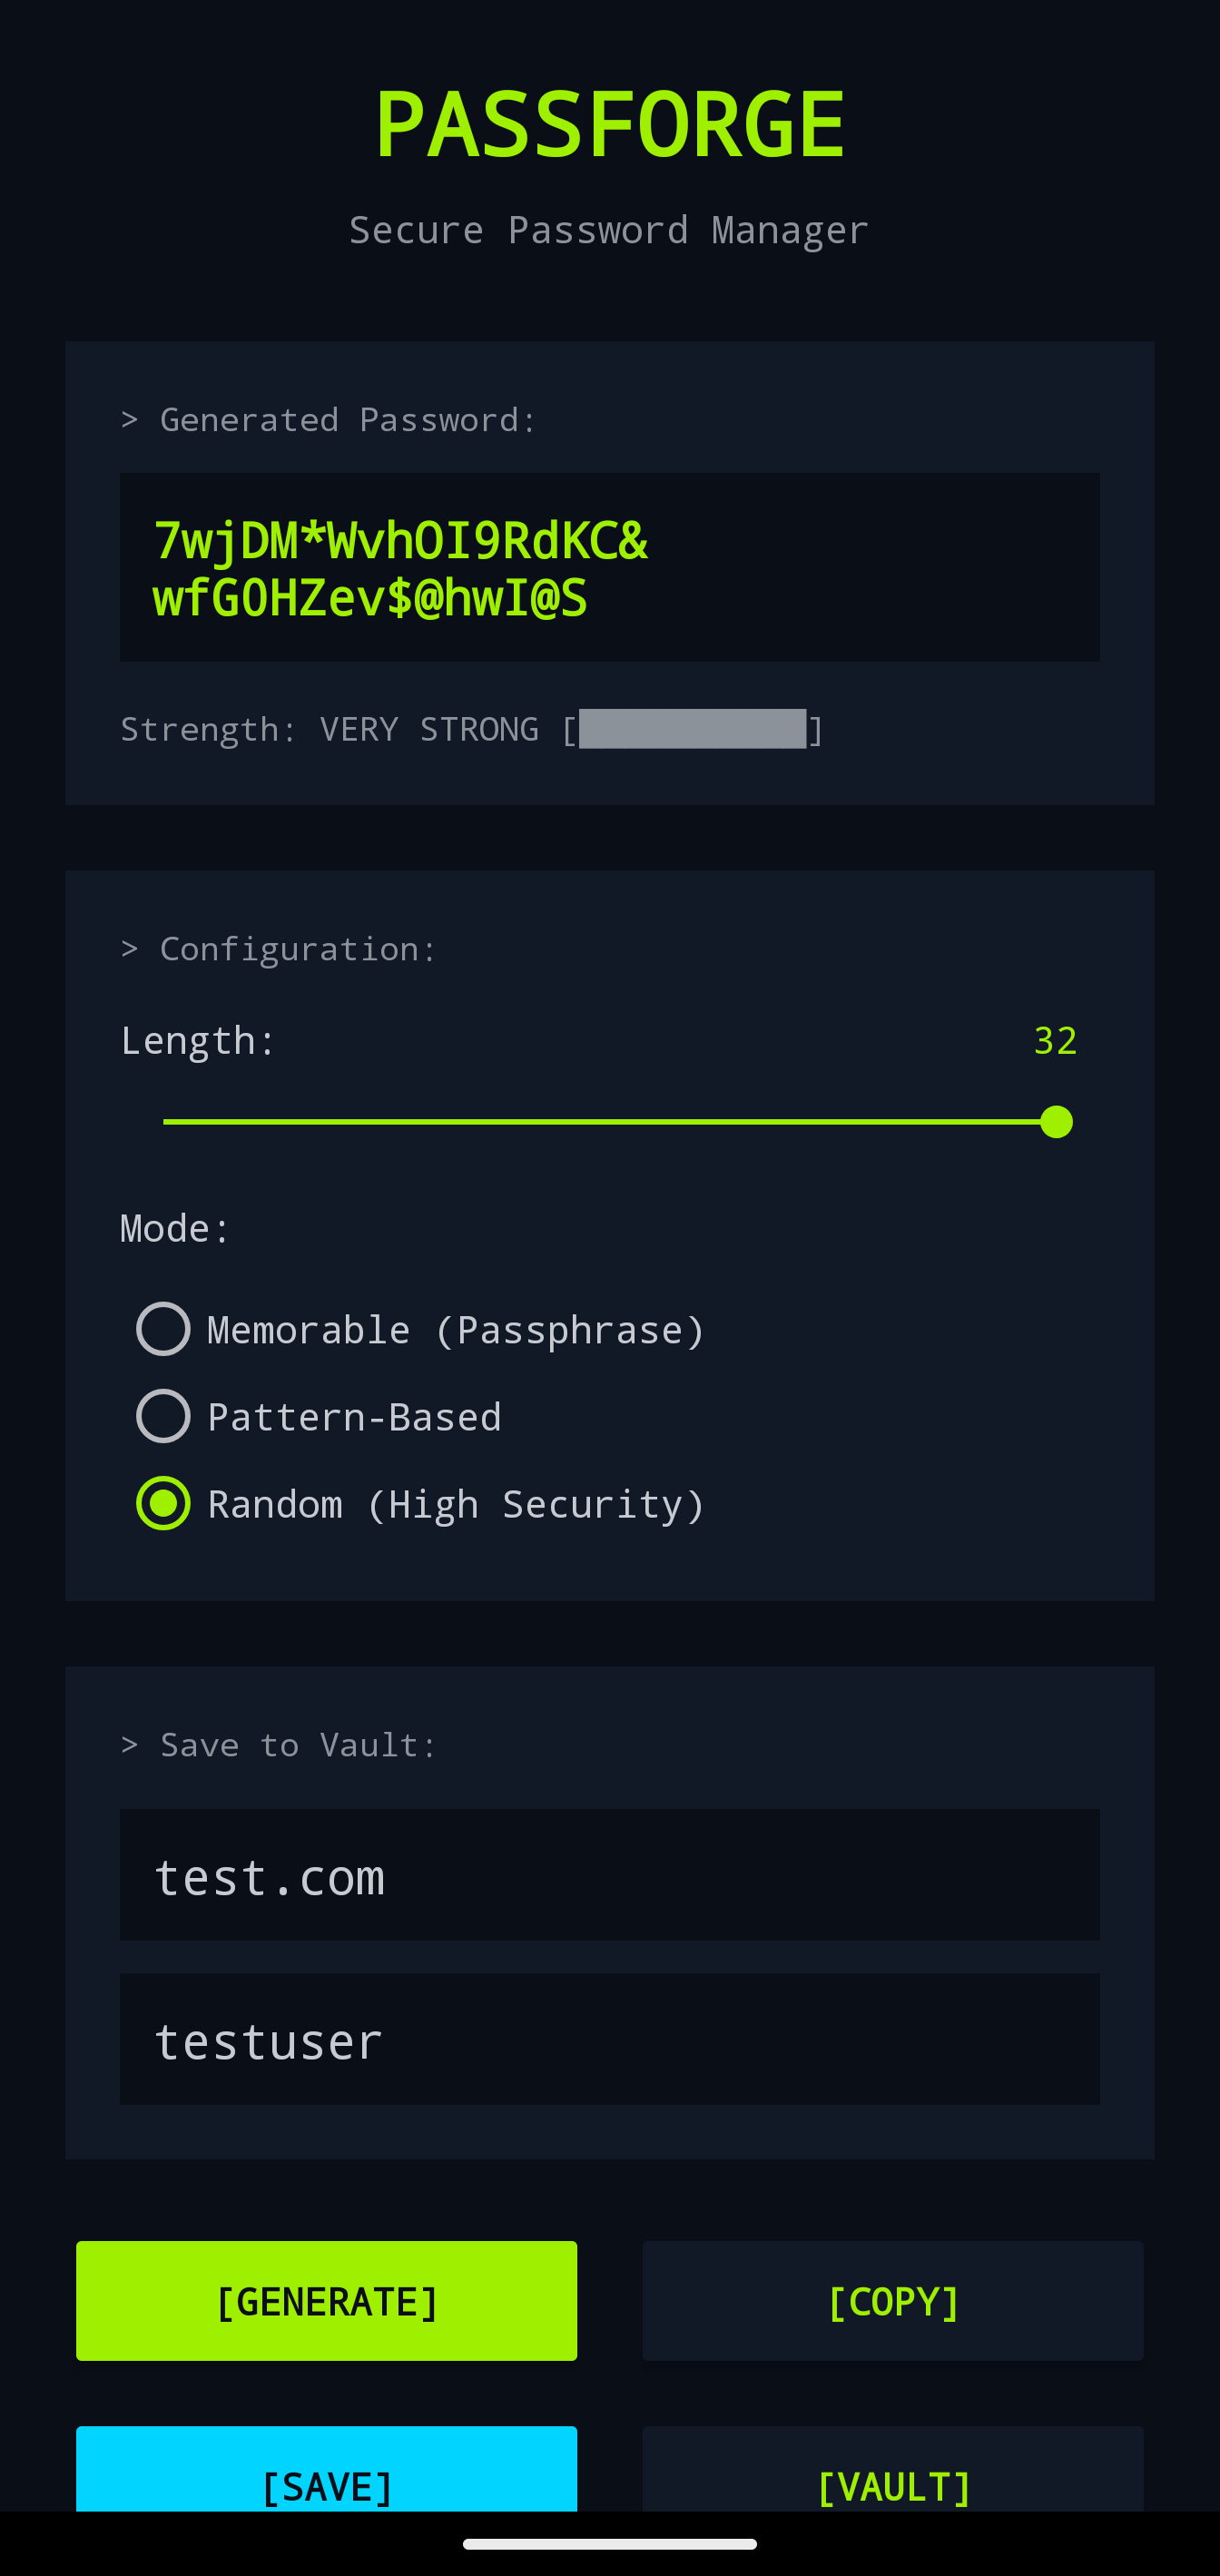Tap the home indicator bar
The height and width of the screenshot is (2576, 1220).
610,2545
